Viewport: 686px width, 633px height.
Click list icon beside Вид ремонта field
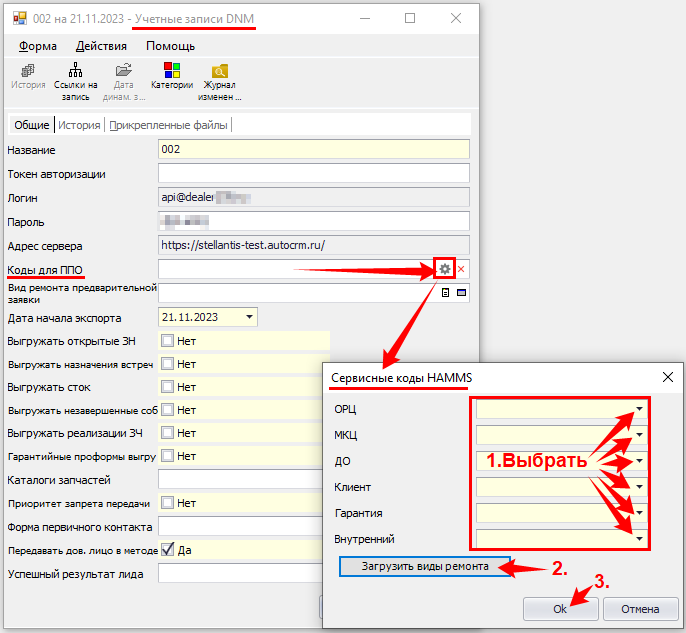click(446, 293)
